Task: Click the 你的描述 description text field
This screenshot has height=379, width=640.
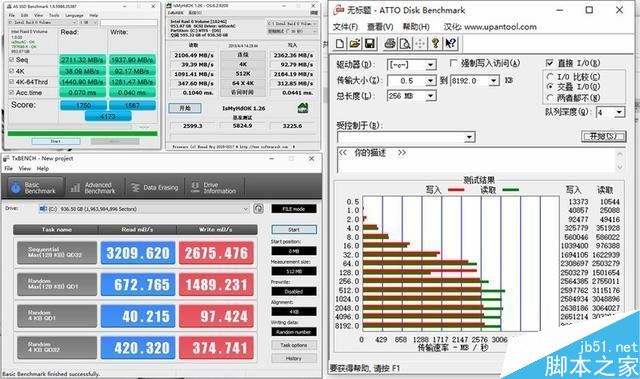Action: [476, 160]
